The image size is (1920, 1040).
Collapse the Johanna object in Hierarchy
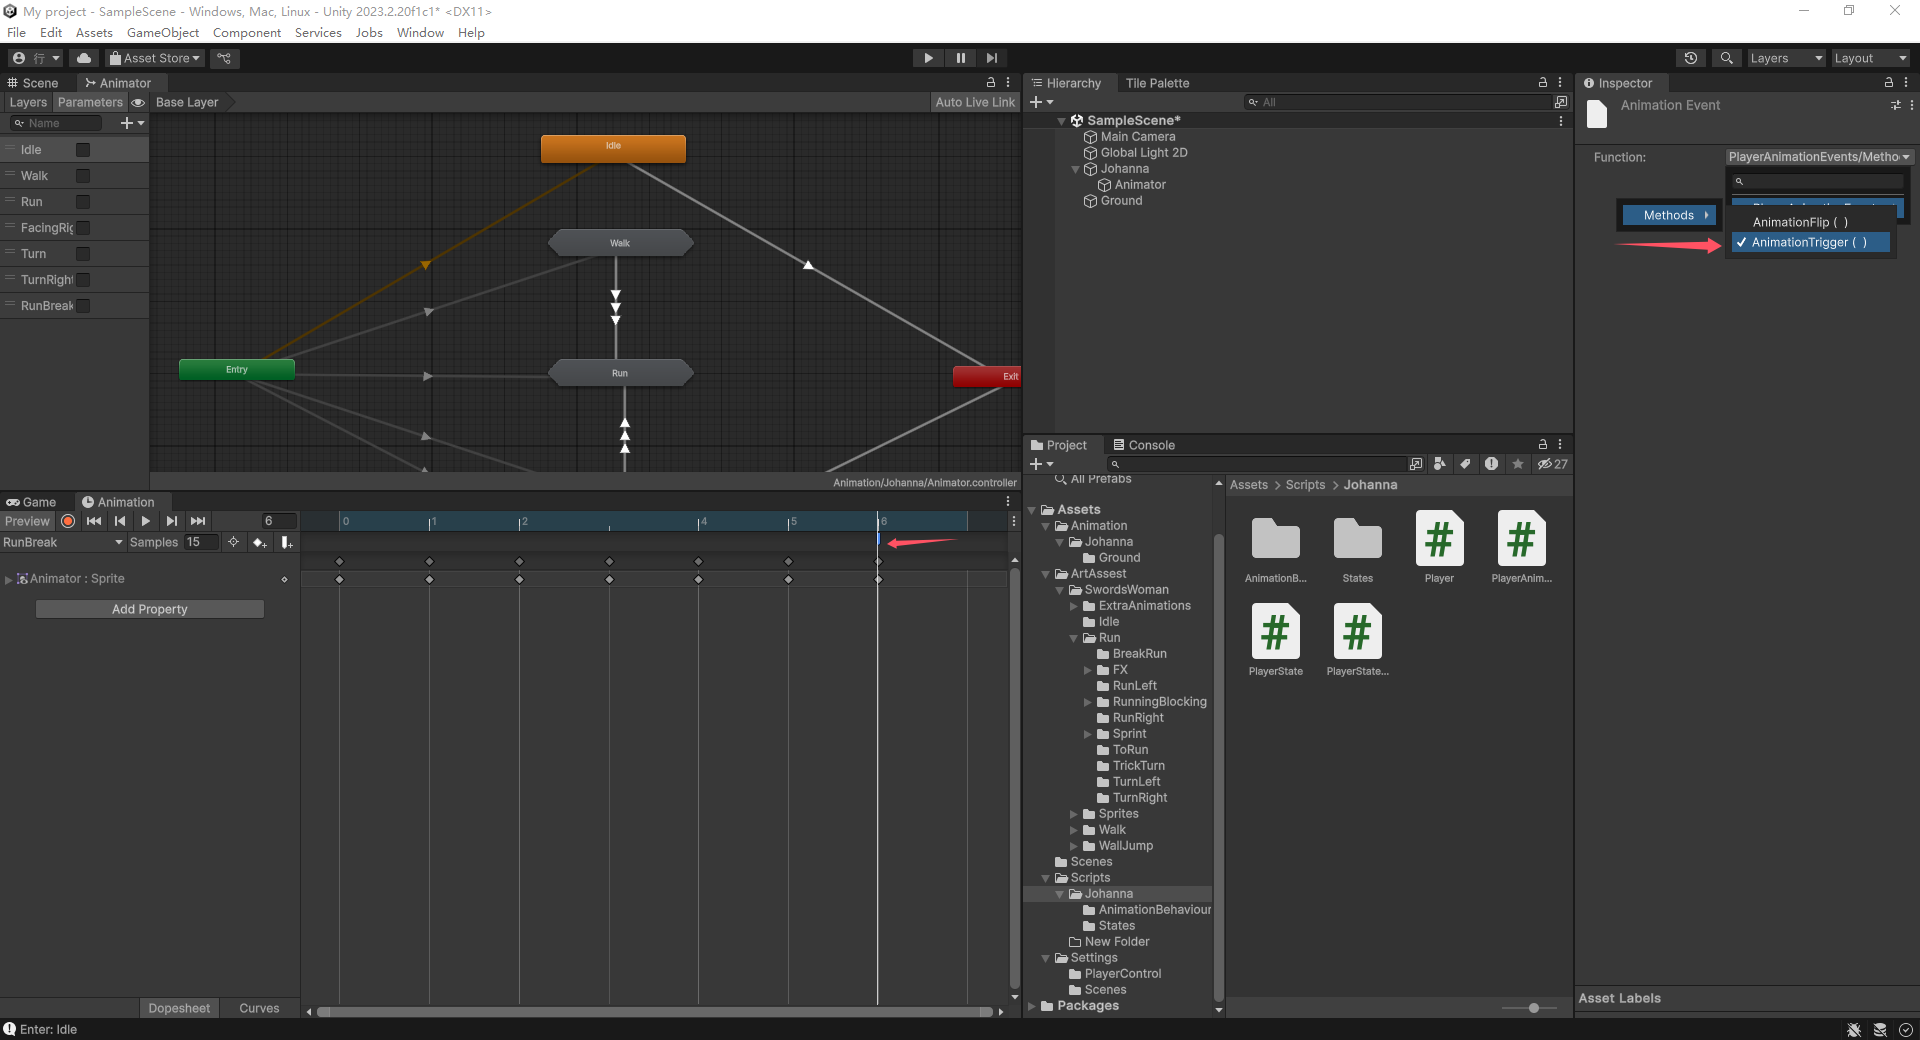[x=1076, y=169]
